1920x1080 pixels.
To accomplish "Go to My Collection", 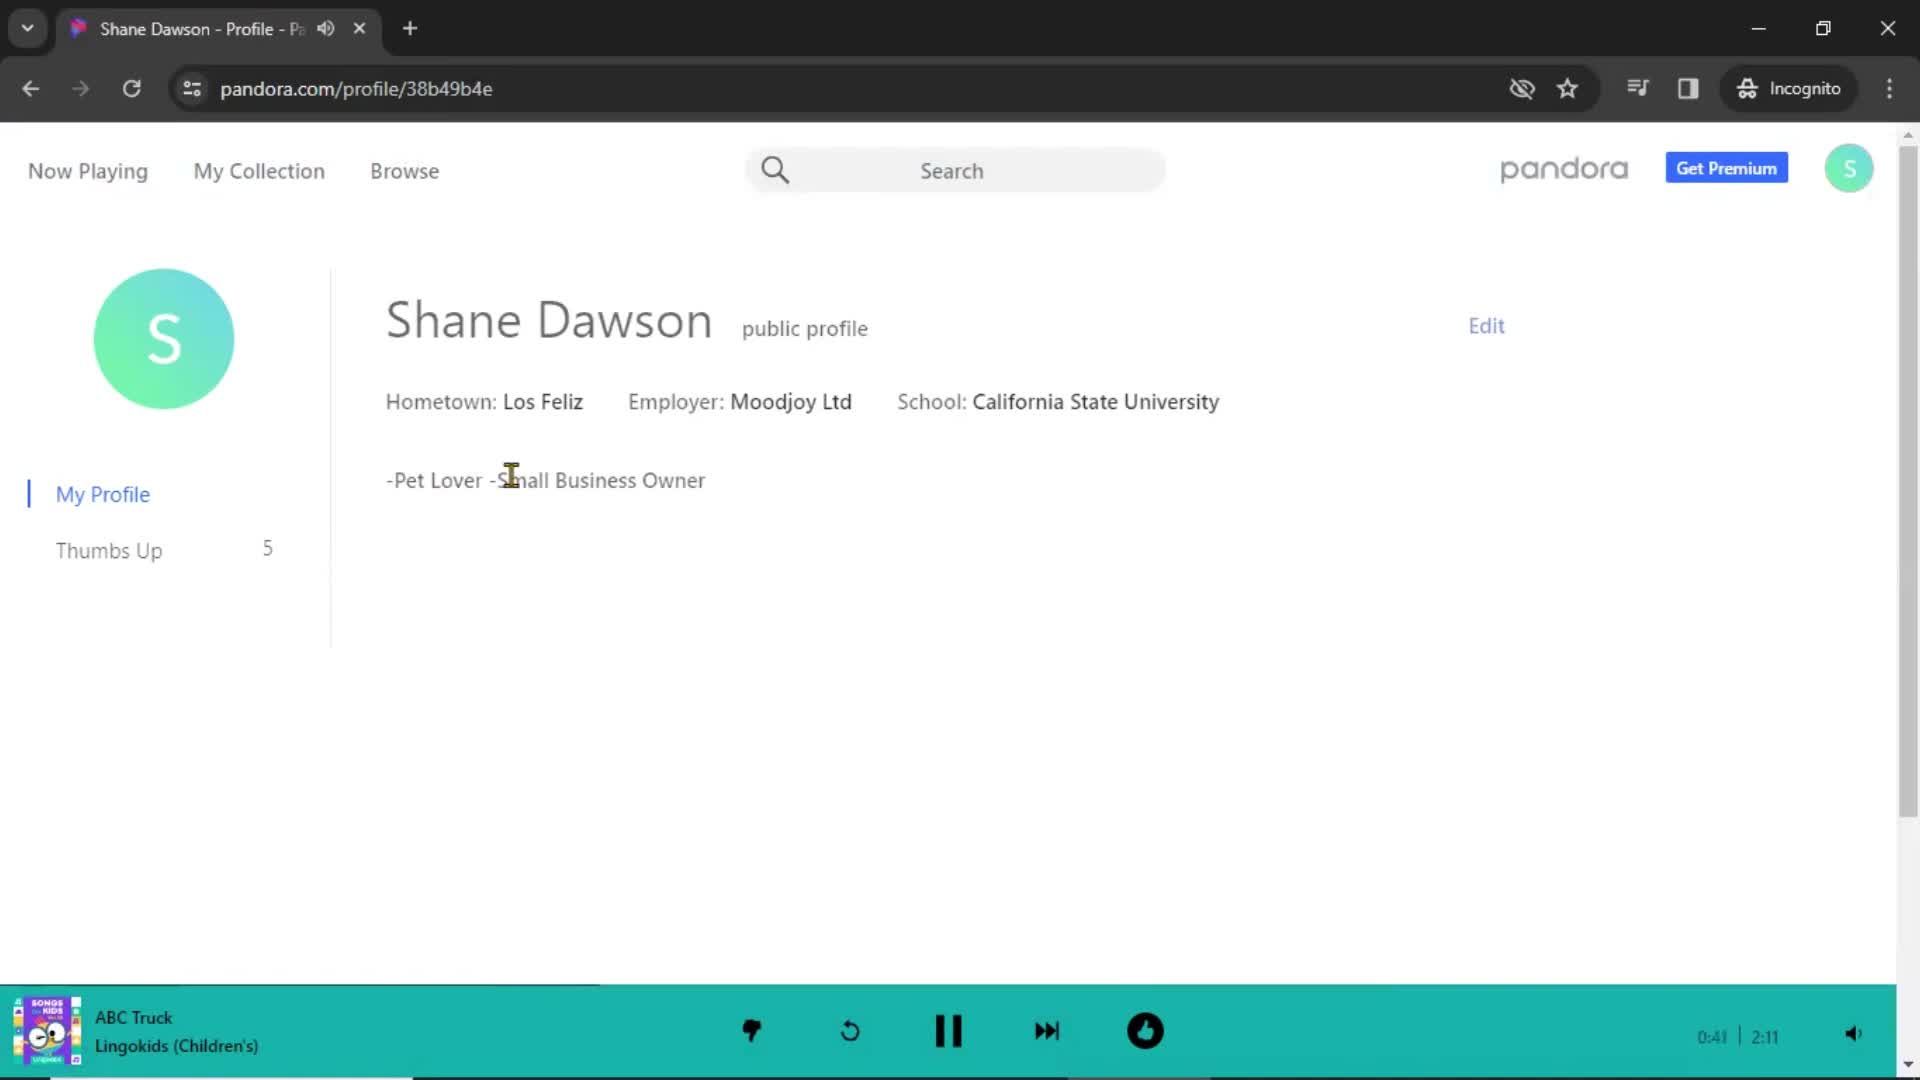I will click(x=259, y=171).
